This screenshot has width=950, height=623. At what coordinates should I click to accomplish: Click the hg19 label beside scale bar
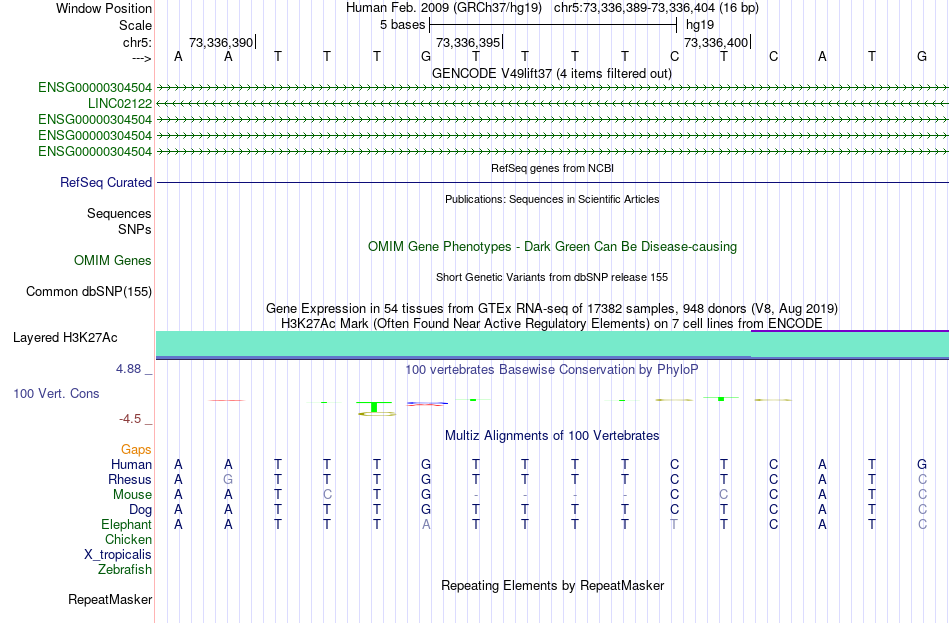(700, 25)
